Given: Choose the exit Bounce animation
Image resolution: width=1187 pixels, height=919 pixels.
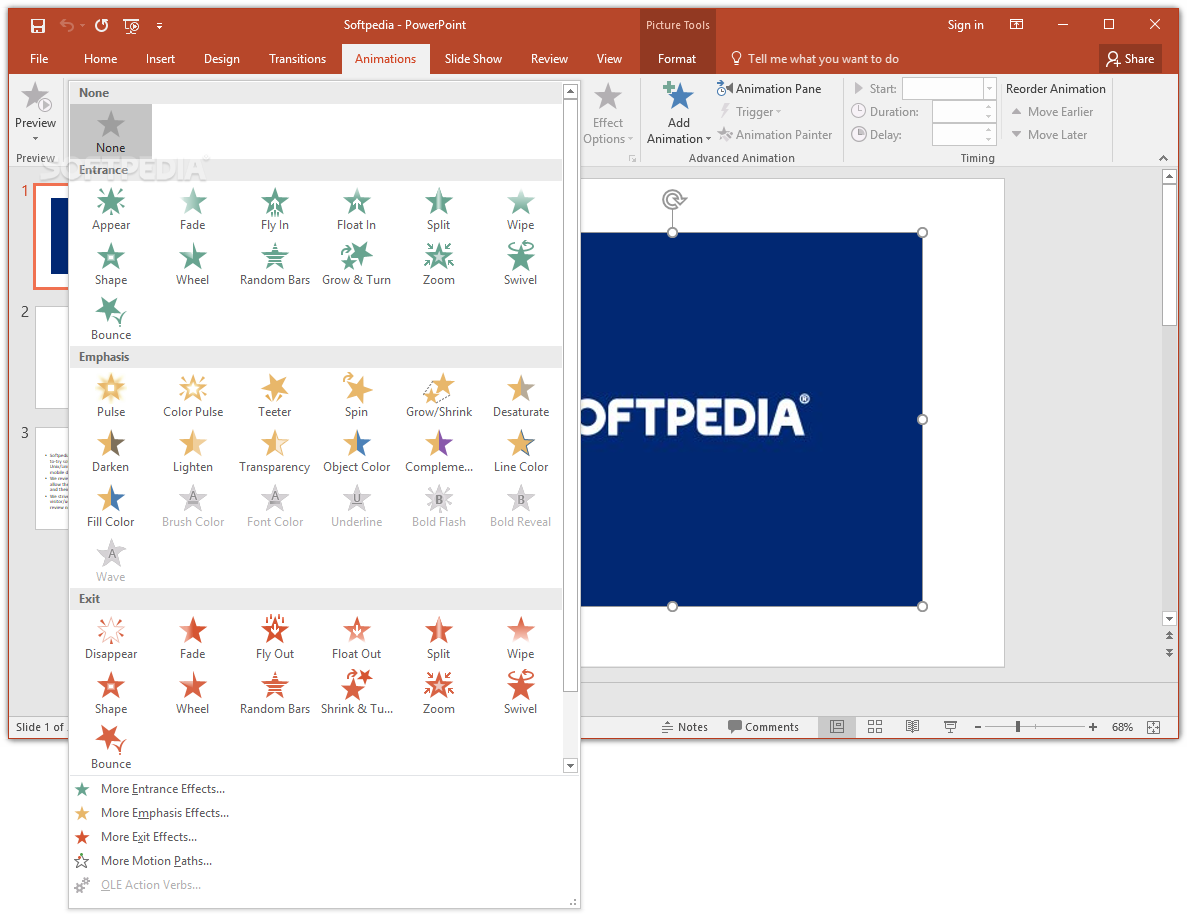Looking at the screenshot, I should coord(111,749).
